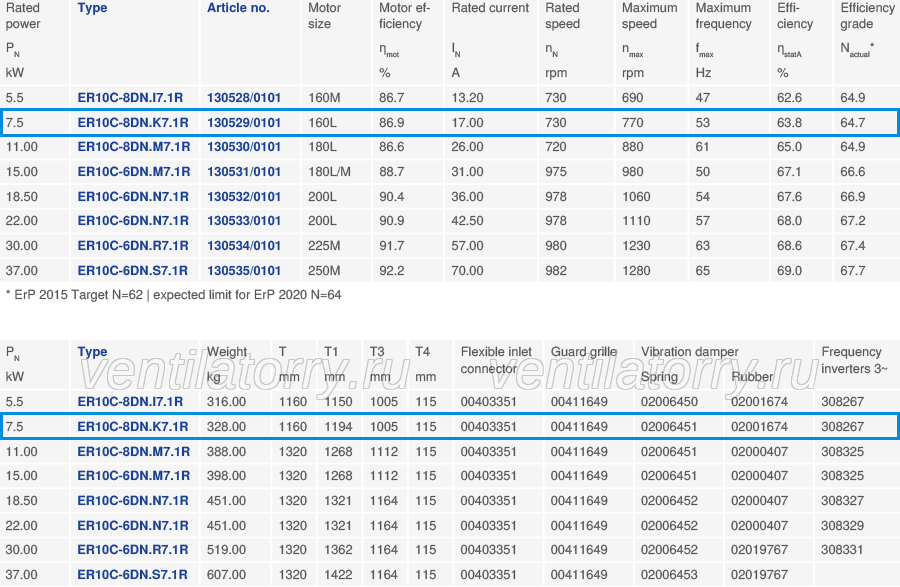Select rated current value '70.00'
This screenshot has height=587, width=900.
(467, 270)
